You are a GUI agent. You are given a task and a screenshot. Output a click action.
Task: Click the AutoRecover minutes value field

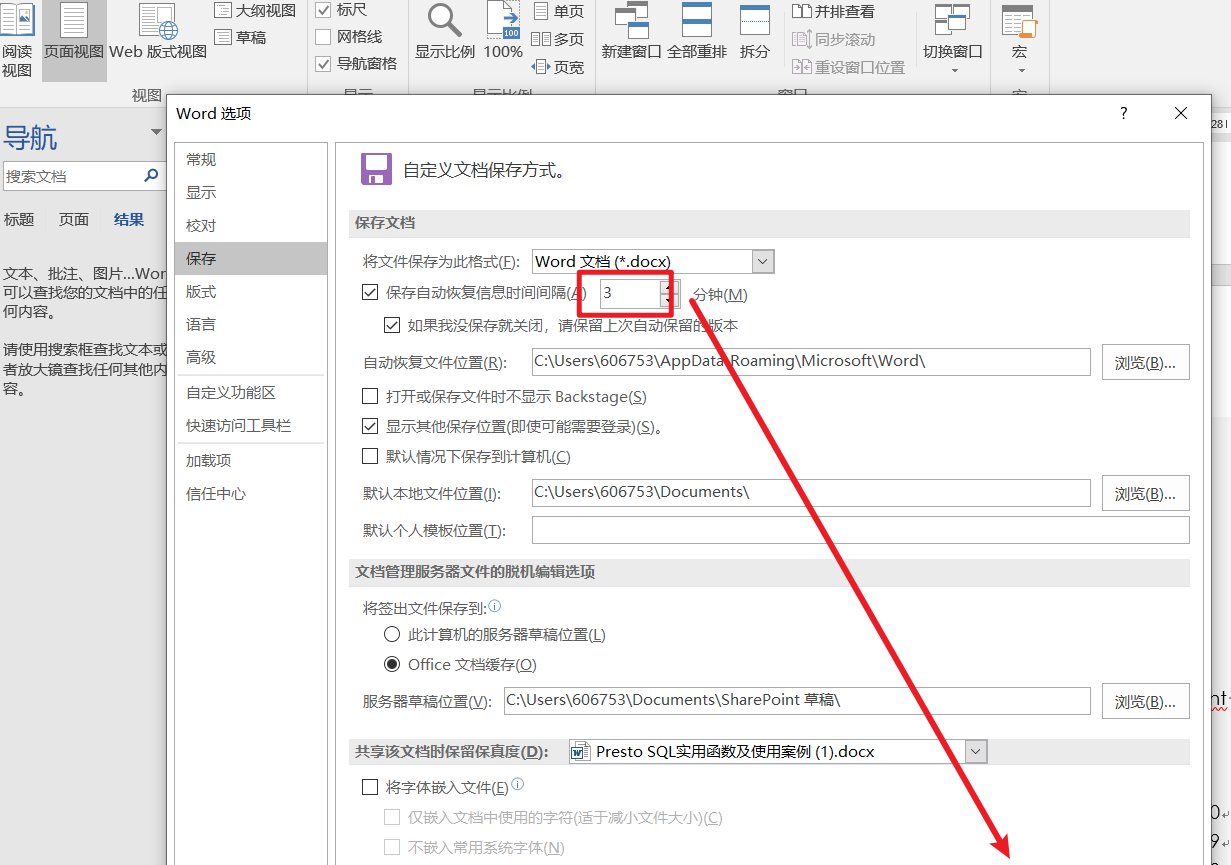pyautogui.click(x=630, y=294)
